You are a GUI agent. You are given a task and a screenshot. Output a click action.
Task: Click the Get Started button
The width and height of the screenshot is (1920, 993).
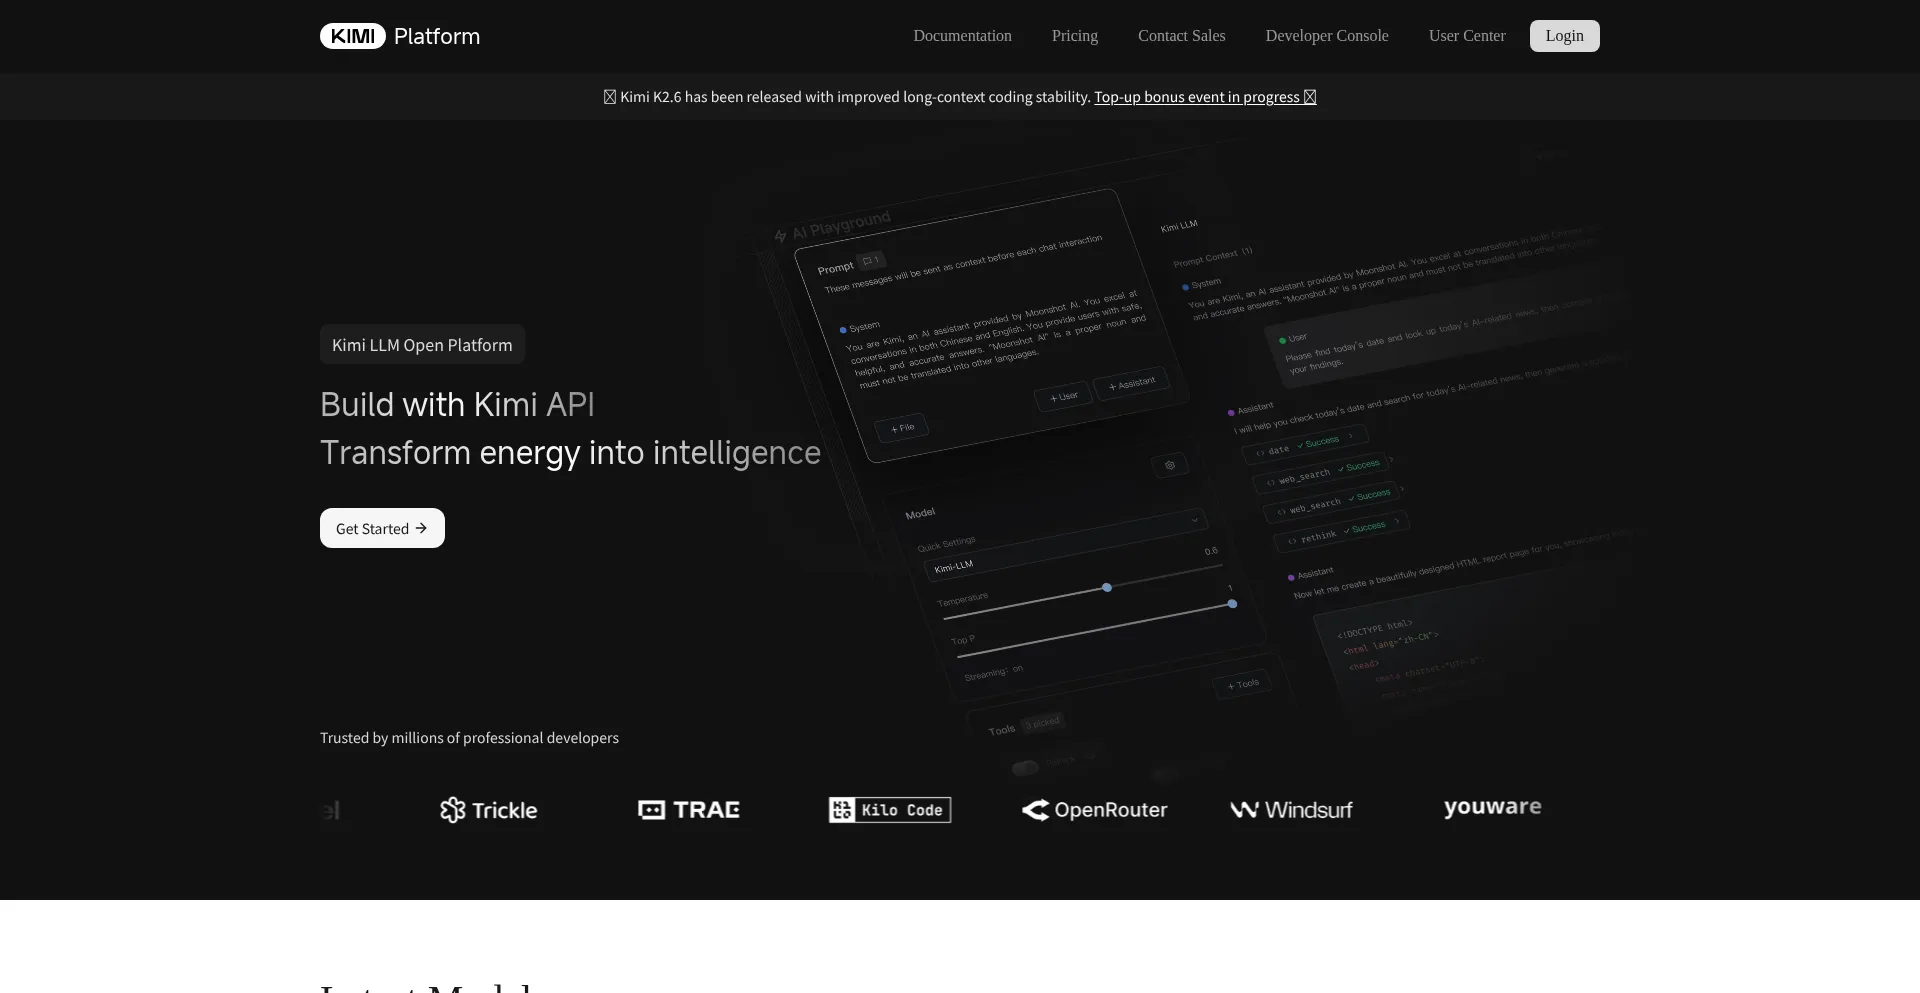point(382,528)
